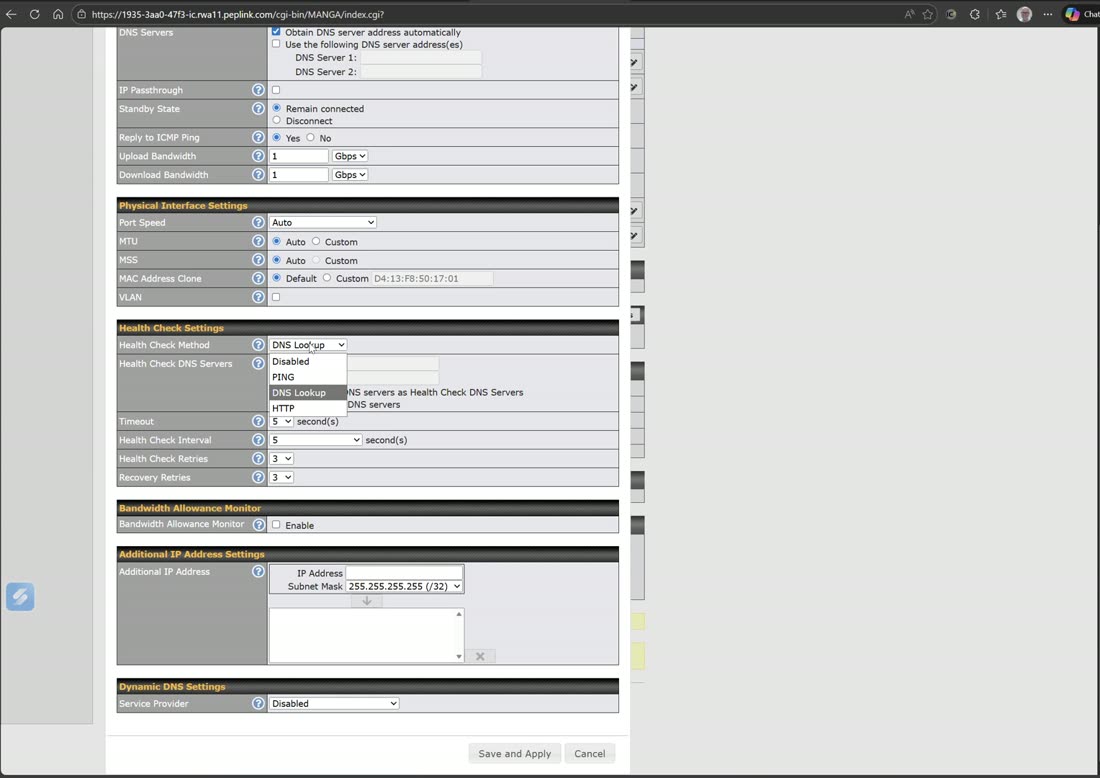Show help for Upload Bandwidth
This screenshot has width=1100, height=778.
click(258, 156)
